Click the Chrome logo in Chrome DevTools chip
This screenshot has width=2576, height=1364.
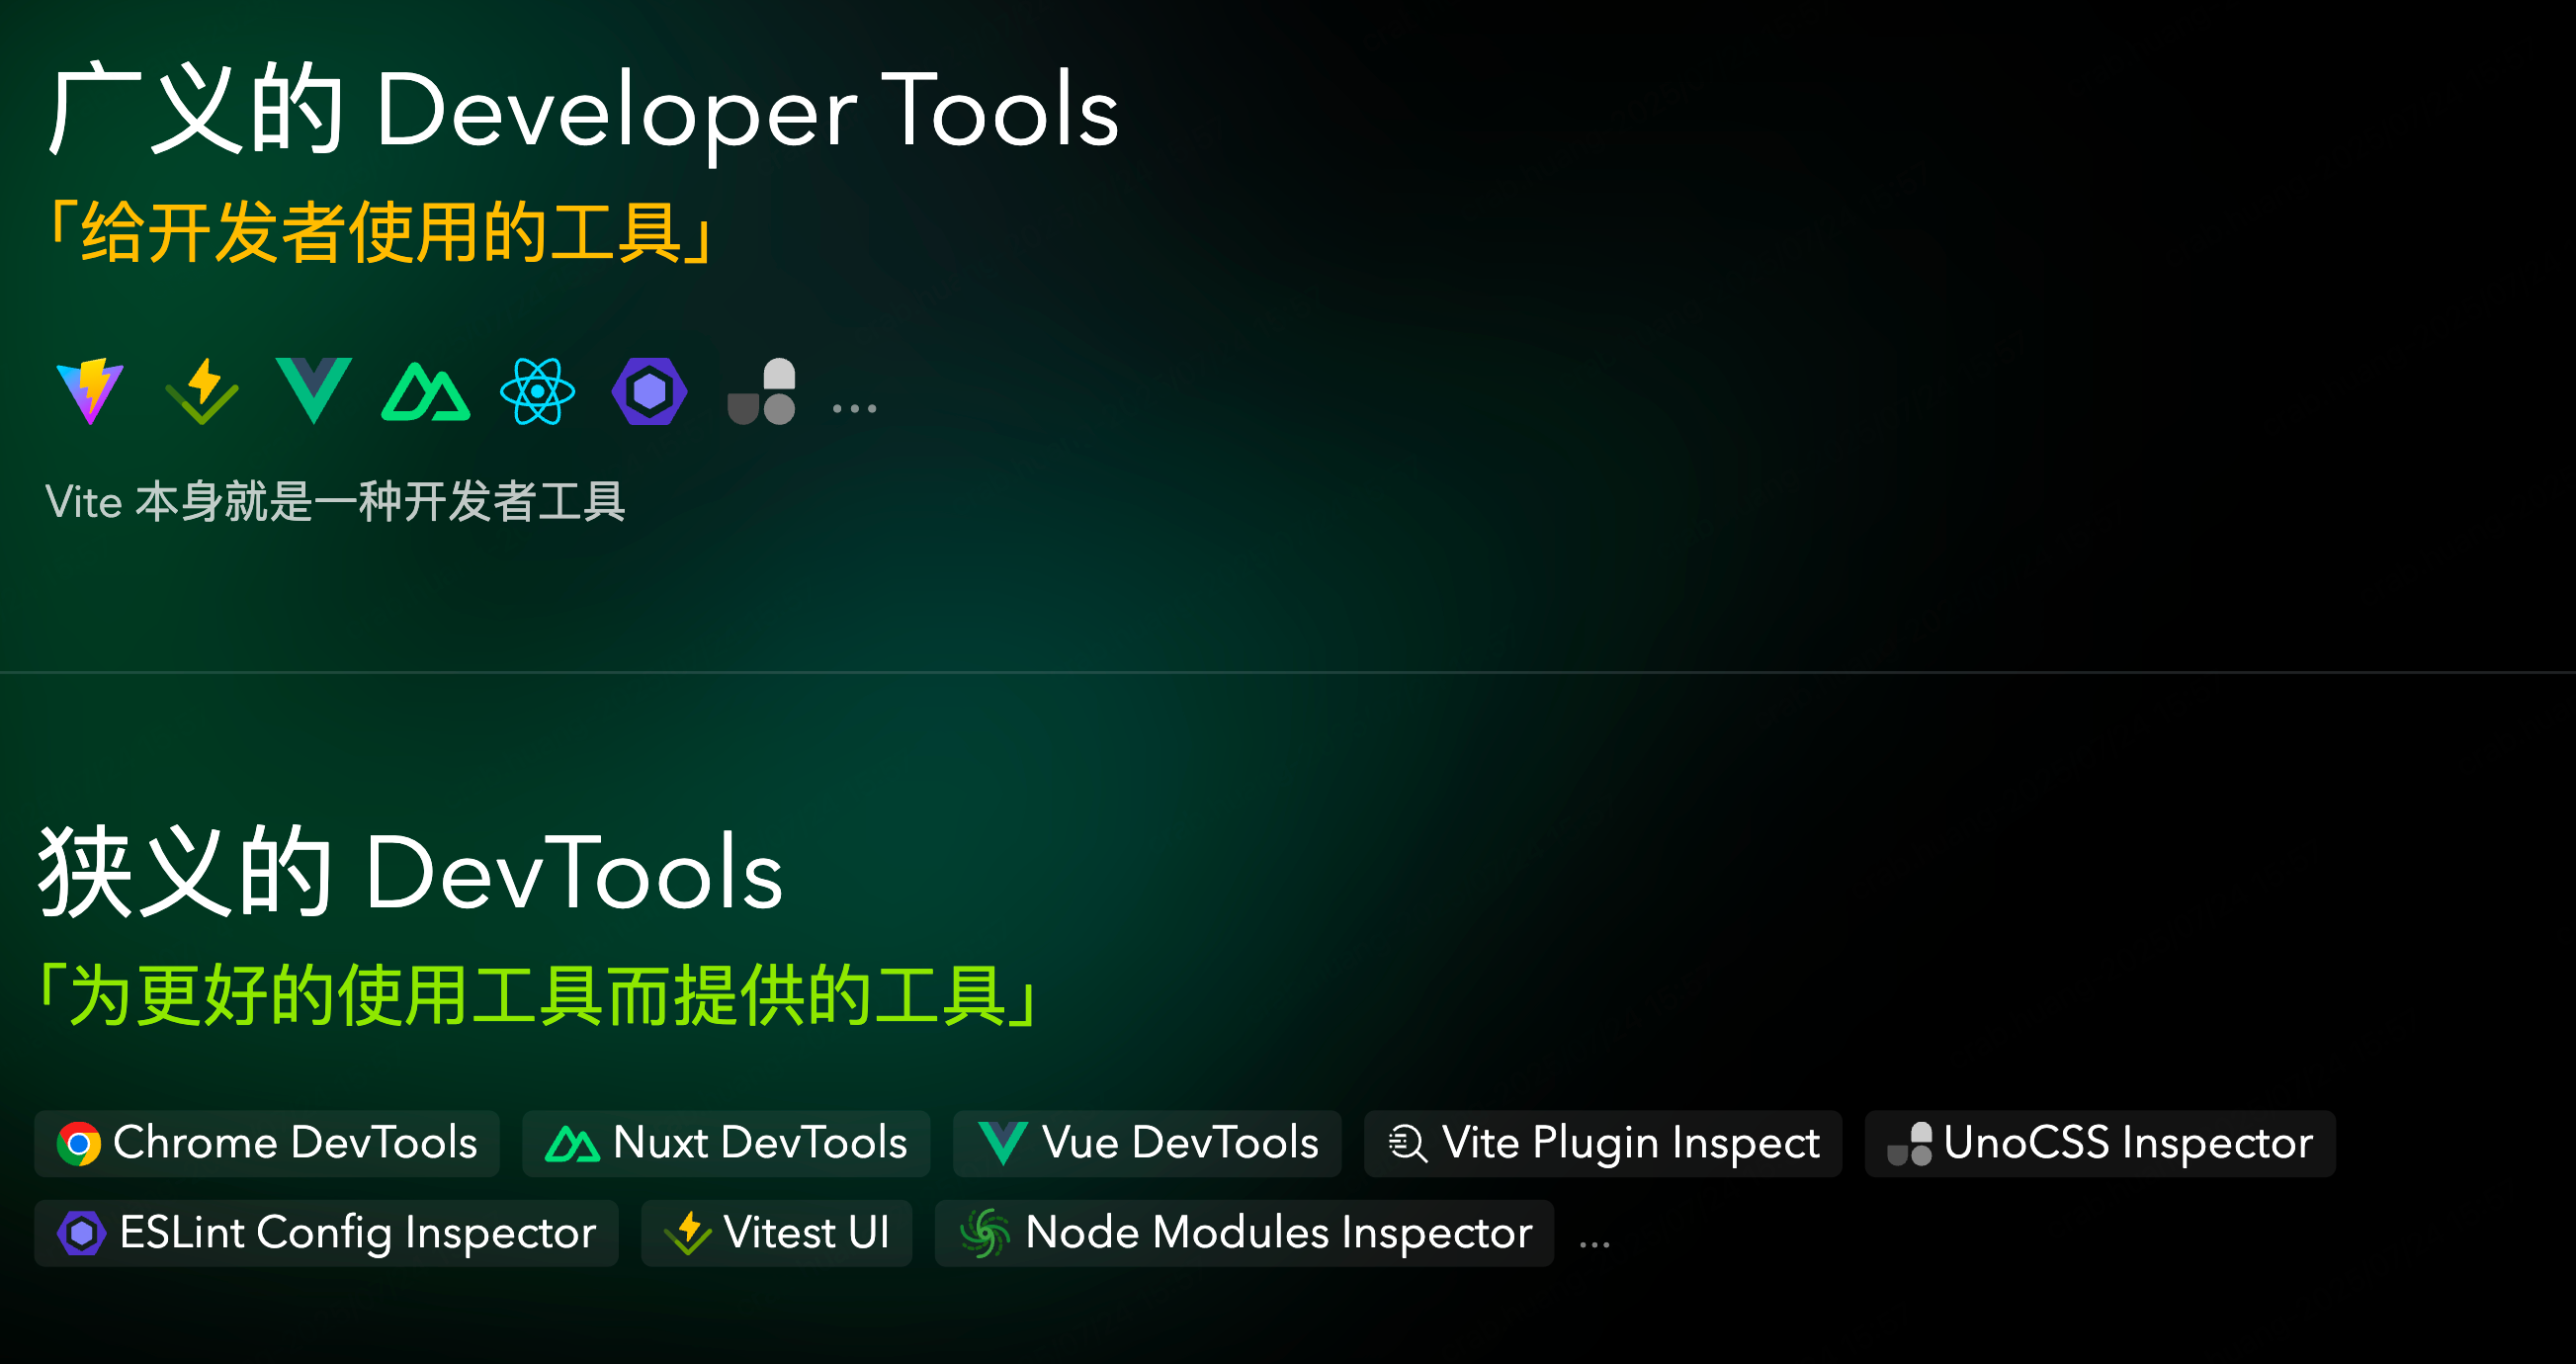point(79,1144)
